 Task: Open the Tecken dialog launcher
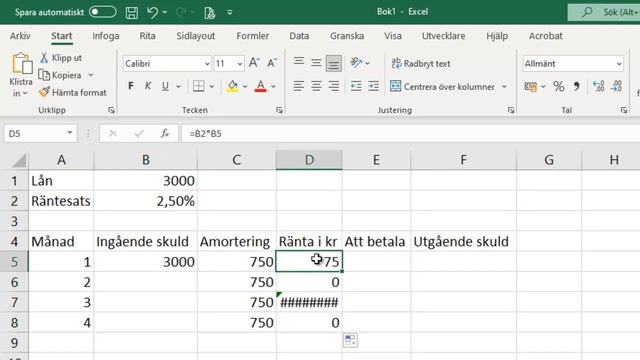[x=279, y=110]
